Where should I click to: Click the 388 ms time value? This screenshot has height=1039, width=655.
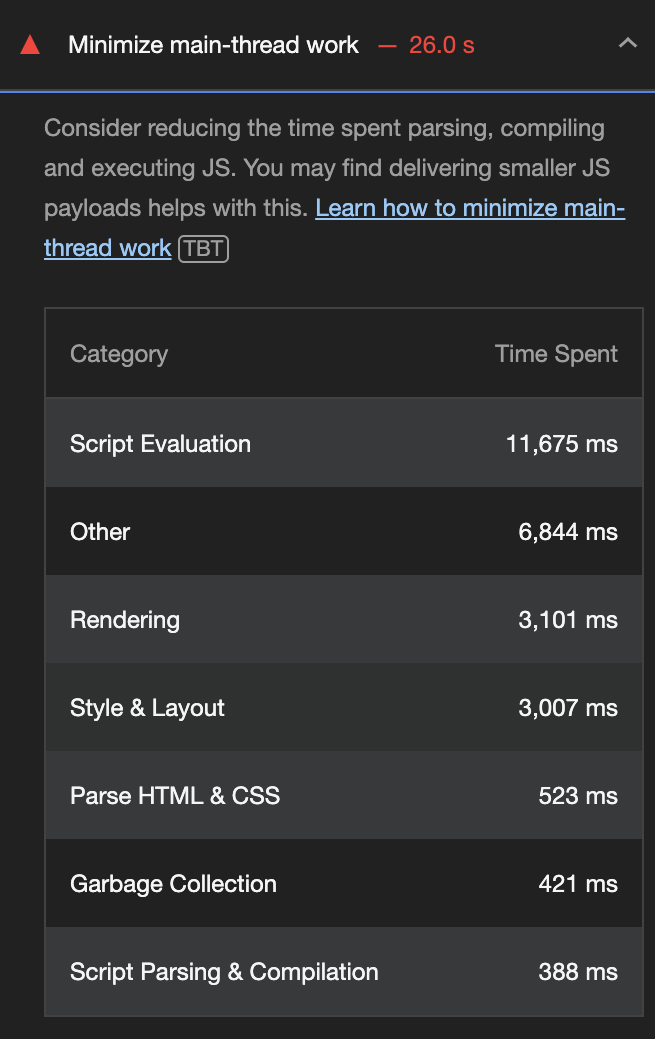pos(577,972)
